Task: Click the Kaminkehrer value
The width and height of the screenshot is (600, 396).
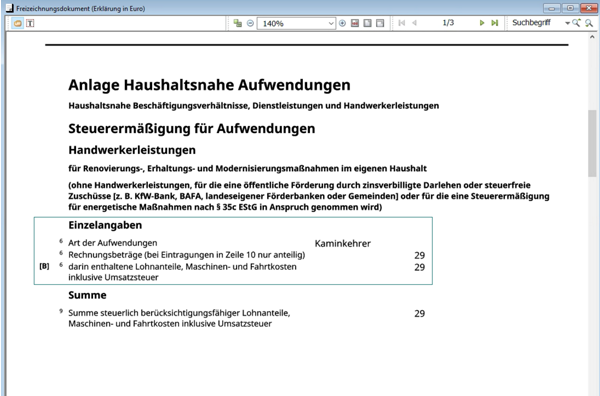Action: (x=342, y=243)
